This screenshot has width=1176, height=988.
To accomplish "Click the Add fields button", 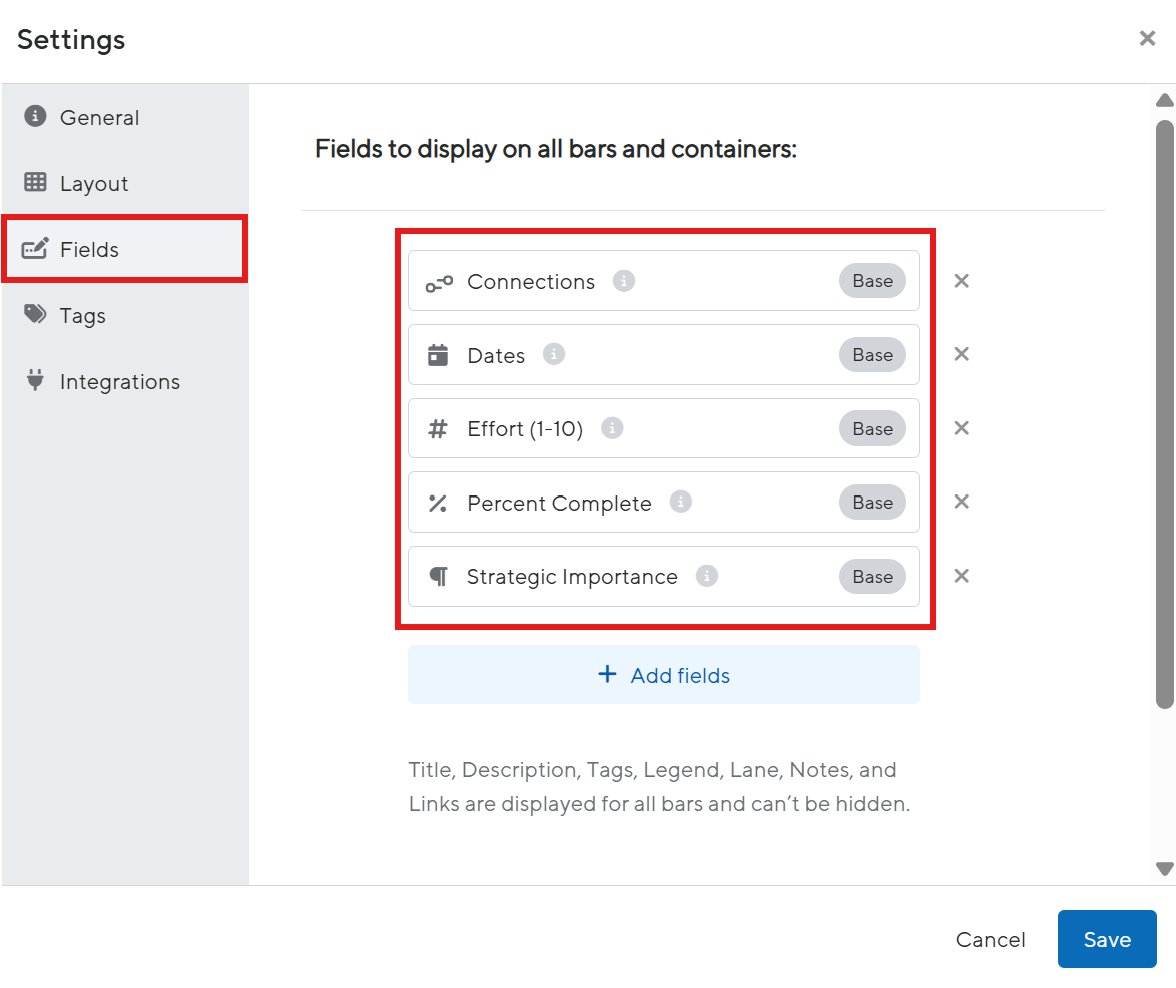I will click(x=663, y=675).
